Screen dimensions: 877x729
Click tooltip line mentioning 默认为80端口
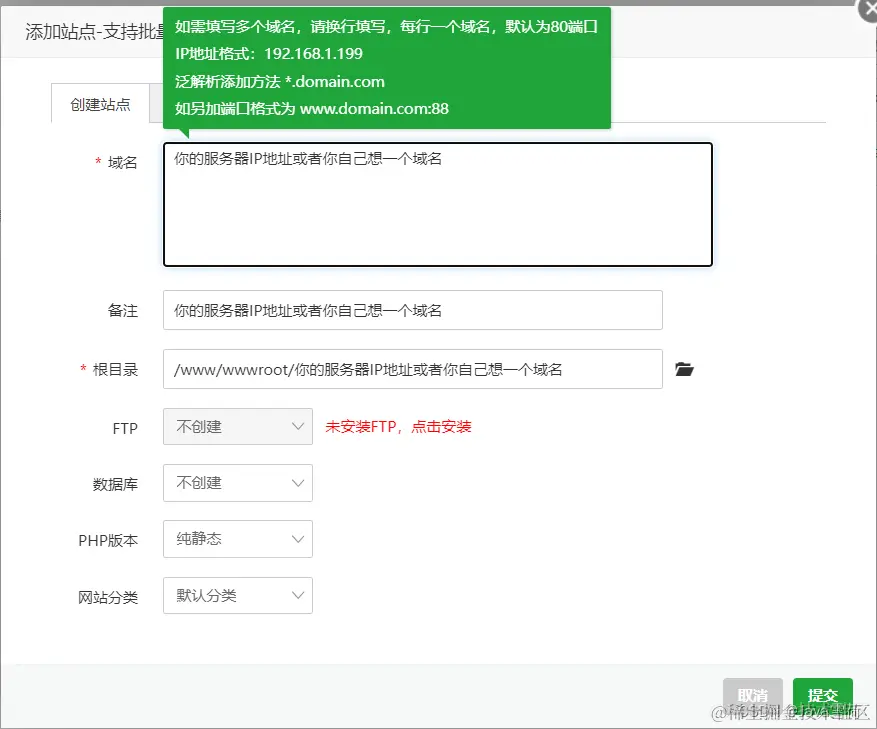[386, 26]
